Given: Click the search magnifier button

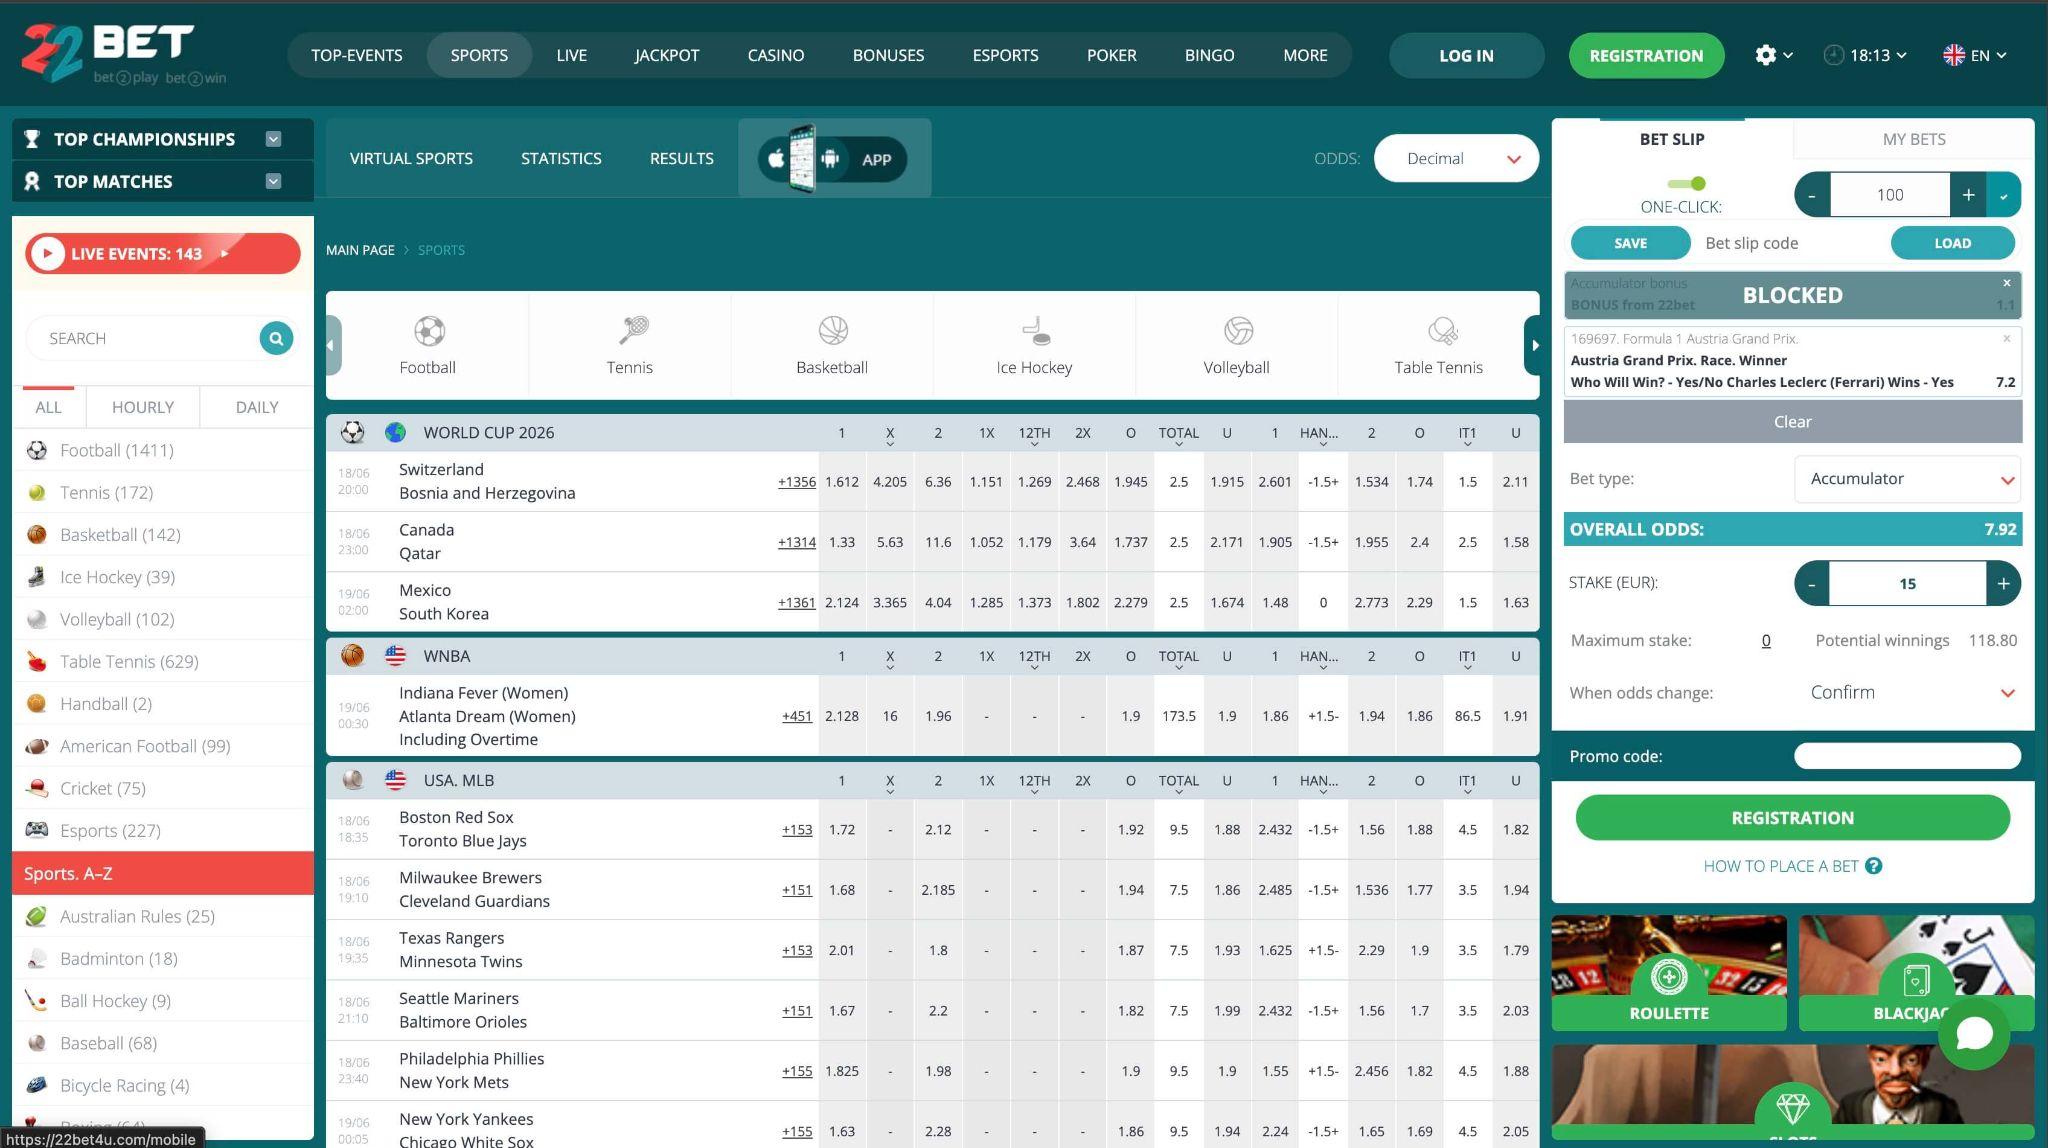Looking at the screenshot, I should [276, 338].
